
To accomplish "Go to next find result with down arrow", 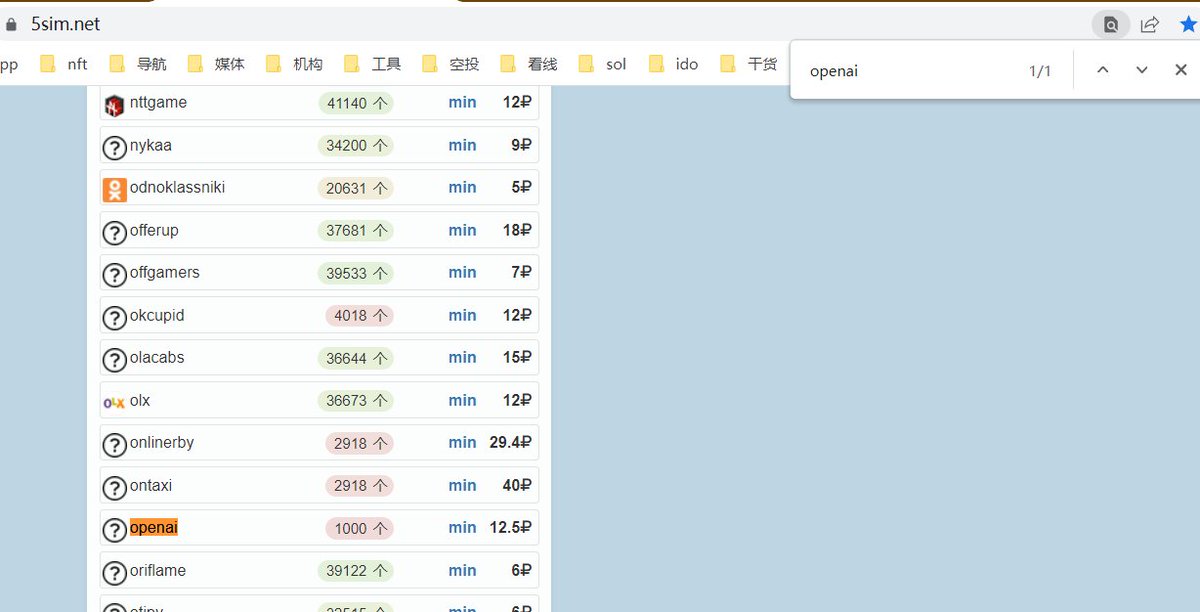I will 1141,70.
